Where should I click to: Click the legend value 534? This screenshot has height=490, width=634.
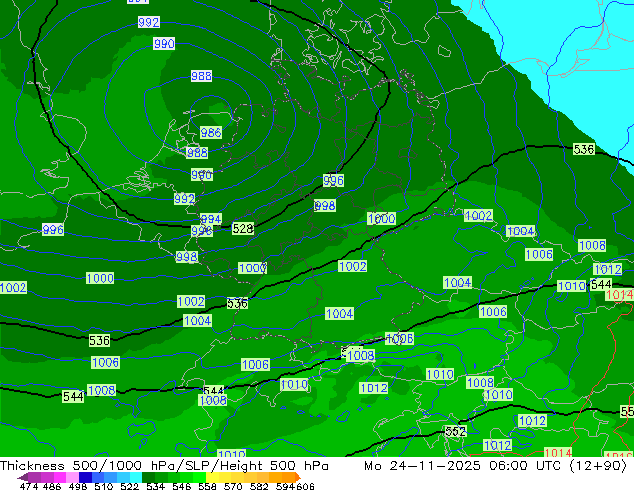pos(156,486)
